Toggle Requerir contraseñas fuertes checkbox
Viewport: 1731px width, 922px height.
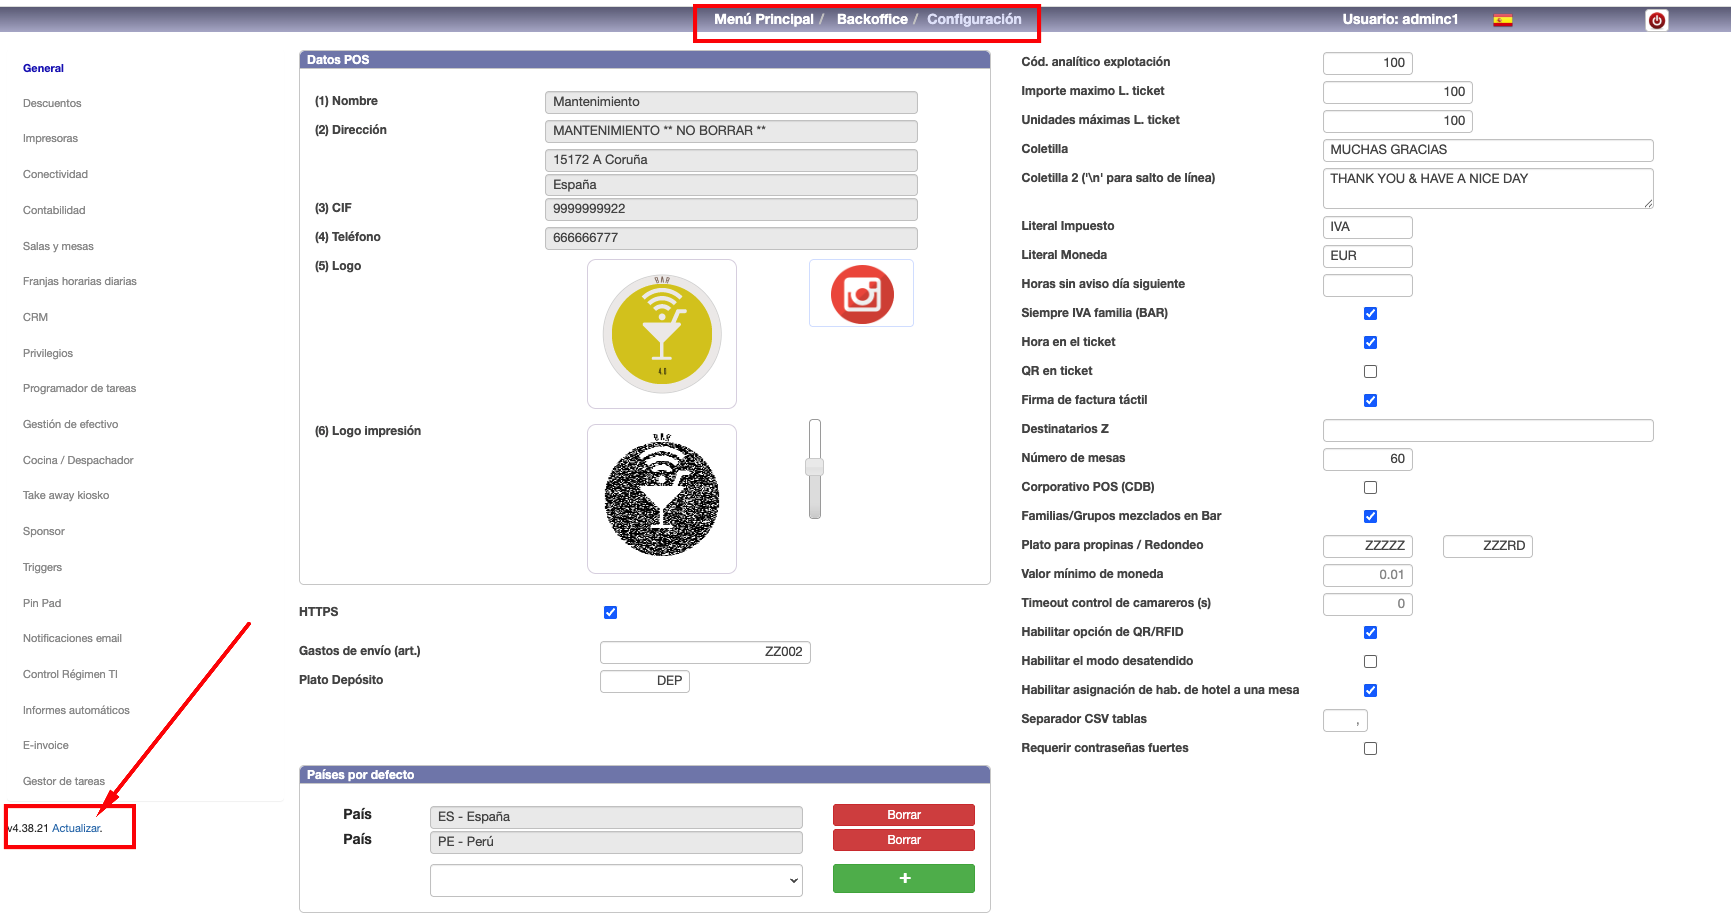[x=1370, y=749]
